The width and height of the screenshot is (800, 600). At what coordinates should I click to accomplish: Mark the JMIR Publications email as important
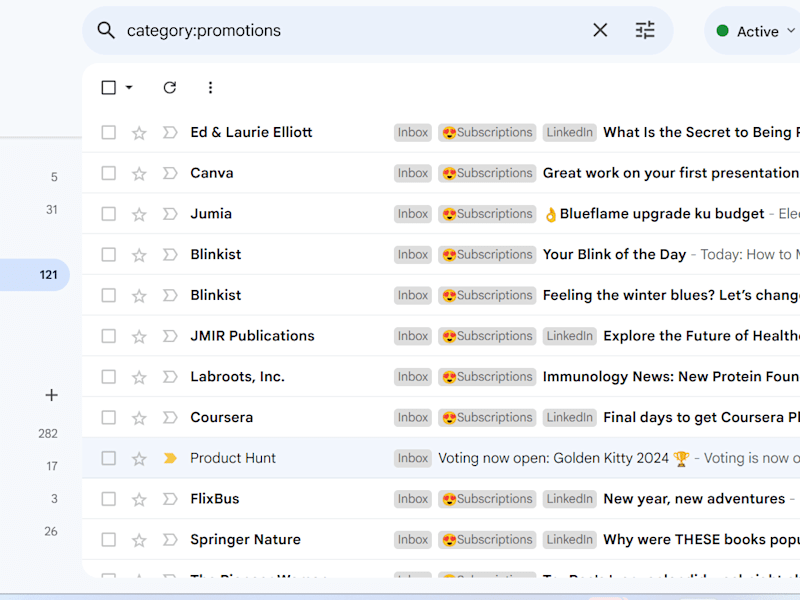[170, 336]
